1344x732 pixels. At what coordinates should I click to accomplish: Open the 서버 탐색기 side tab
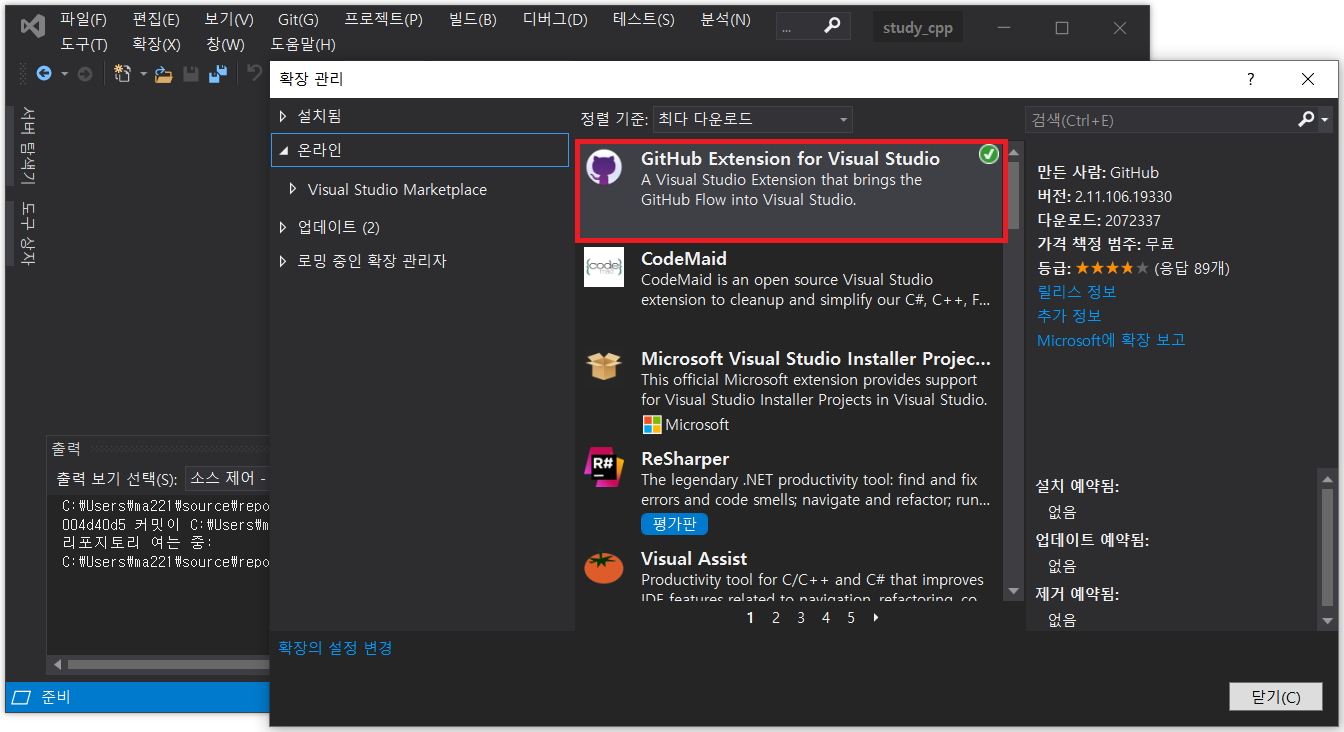click(x=28, y=146)
